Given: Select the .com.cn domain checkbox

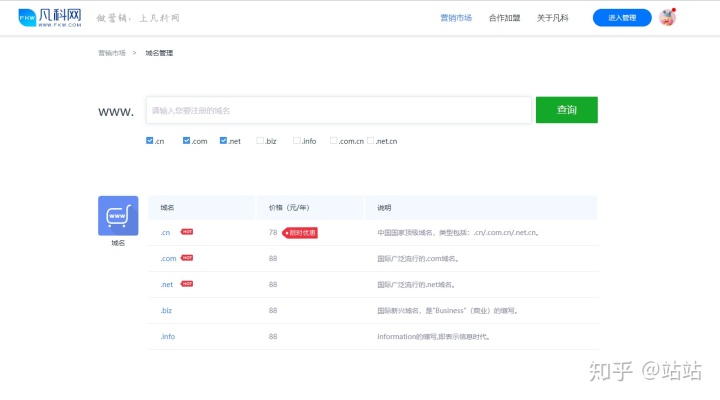Looking at the screenshot, I should [334, 141].
